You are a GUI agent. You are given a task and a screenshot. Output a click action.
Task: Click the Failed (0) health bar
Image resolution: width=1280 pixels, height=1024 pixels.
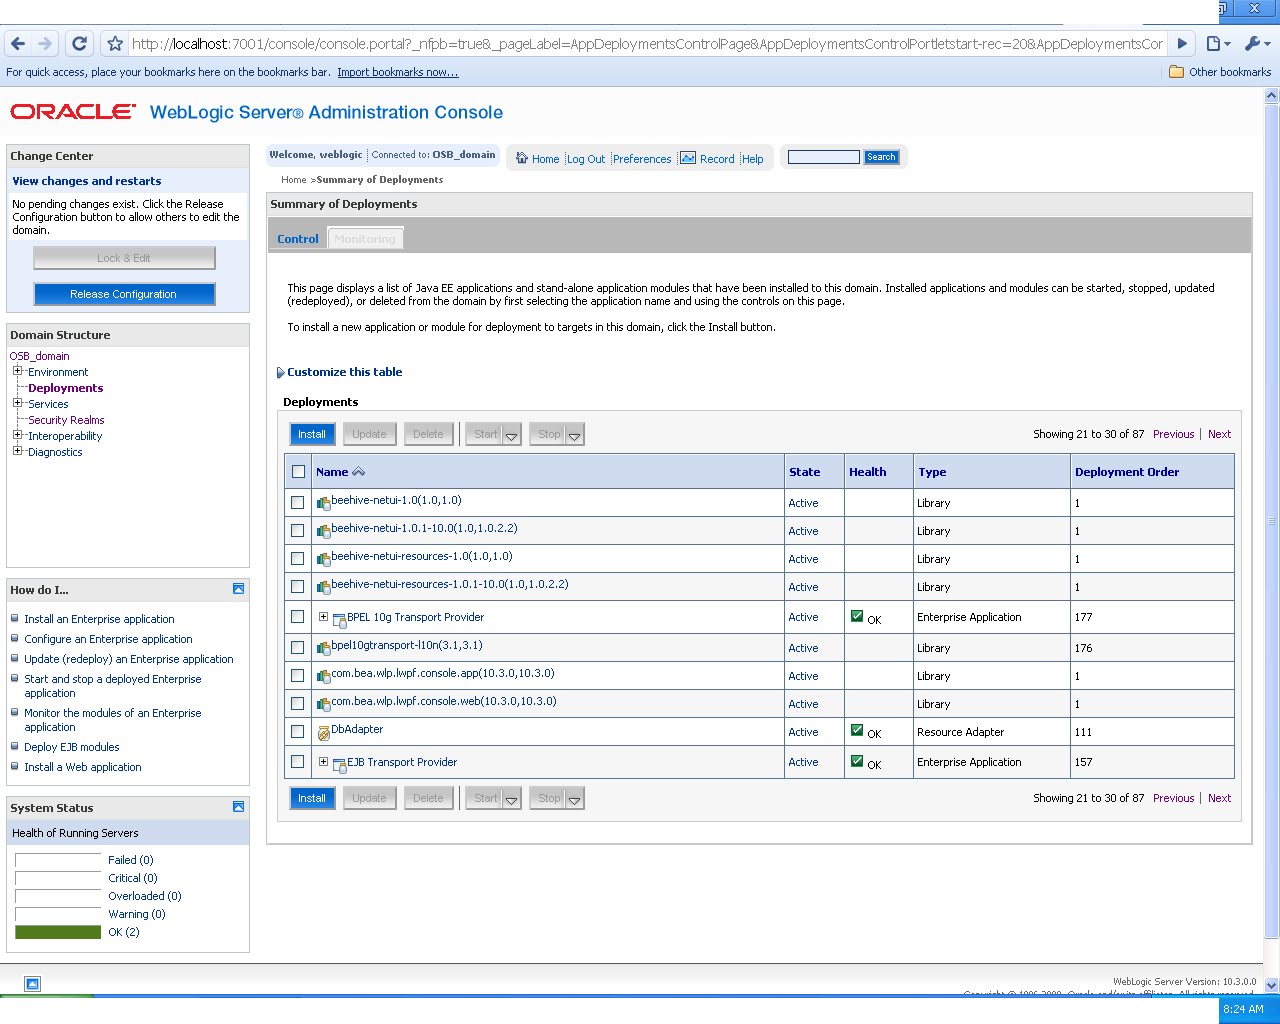pyautogui.click(x=58, y=860)
